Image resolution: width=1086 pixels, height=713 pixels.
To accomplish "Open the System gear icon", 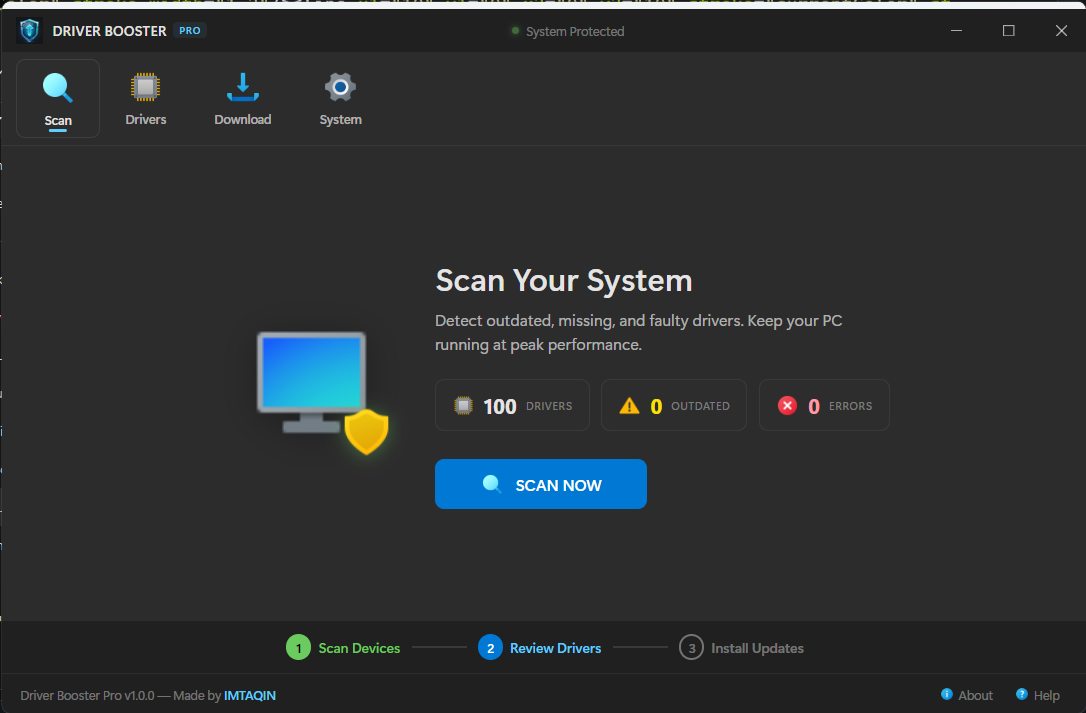I will [x=340, y=88].
